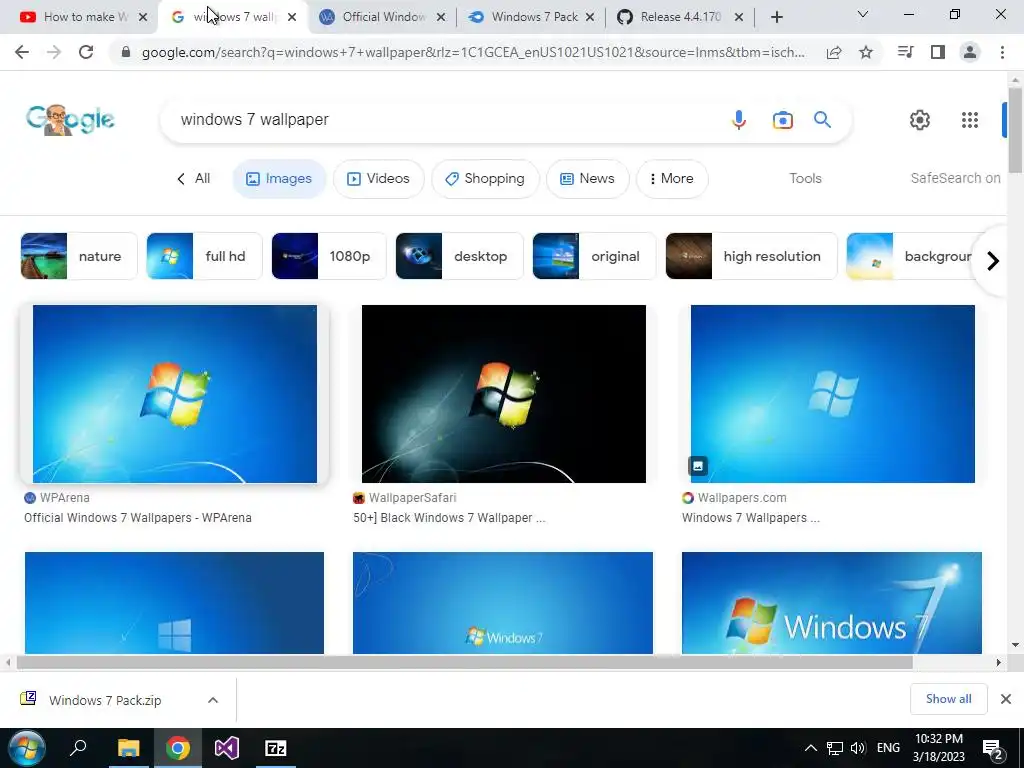Click the Google doodle logo
This screenshot has height=768, width=1024.
[x=70, y=120]
